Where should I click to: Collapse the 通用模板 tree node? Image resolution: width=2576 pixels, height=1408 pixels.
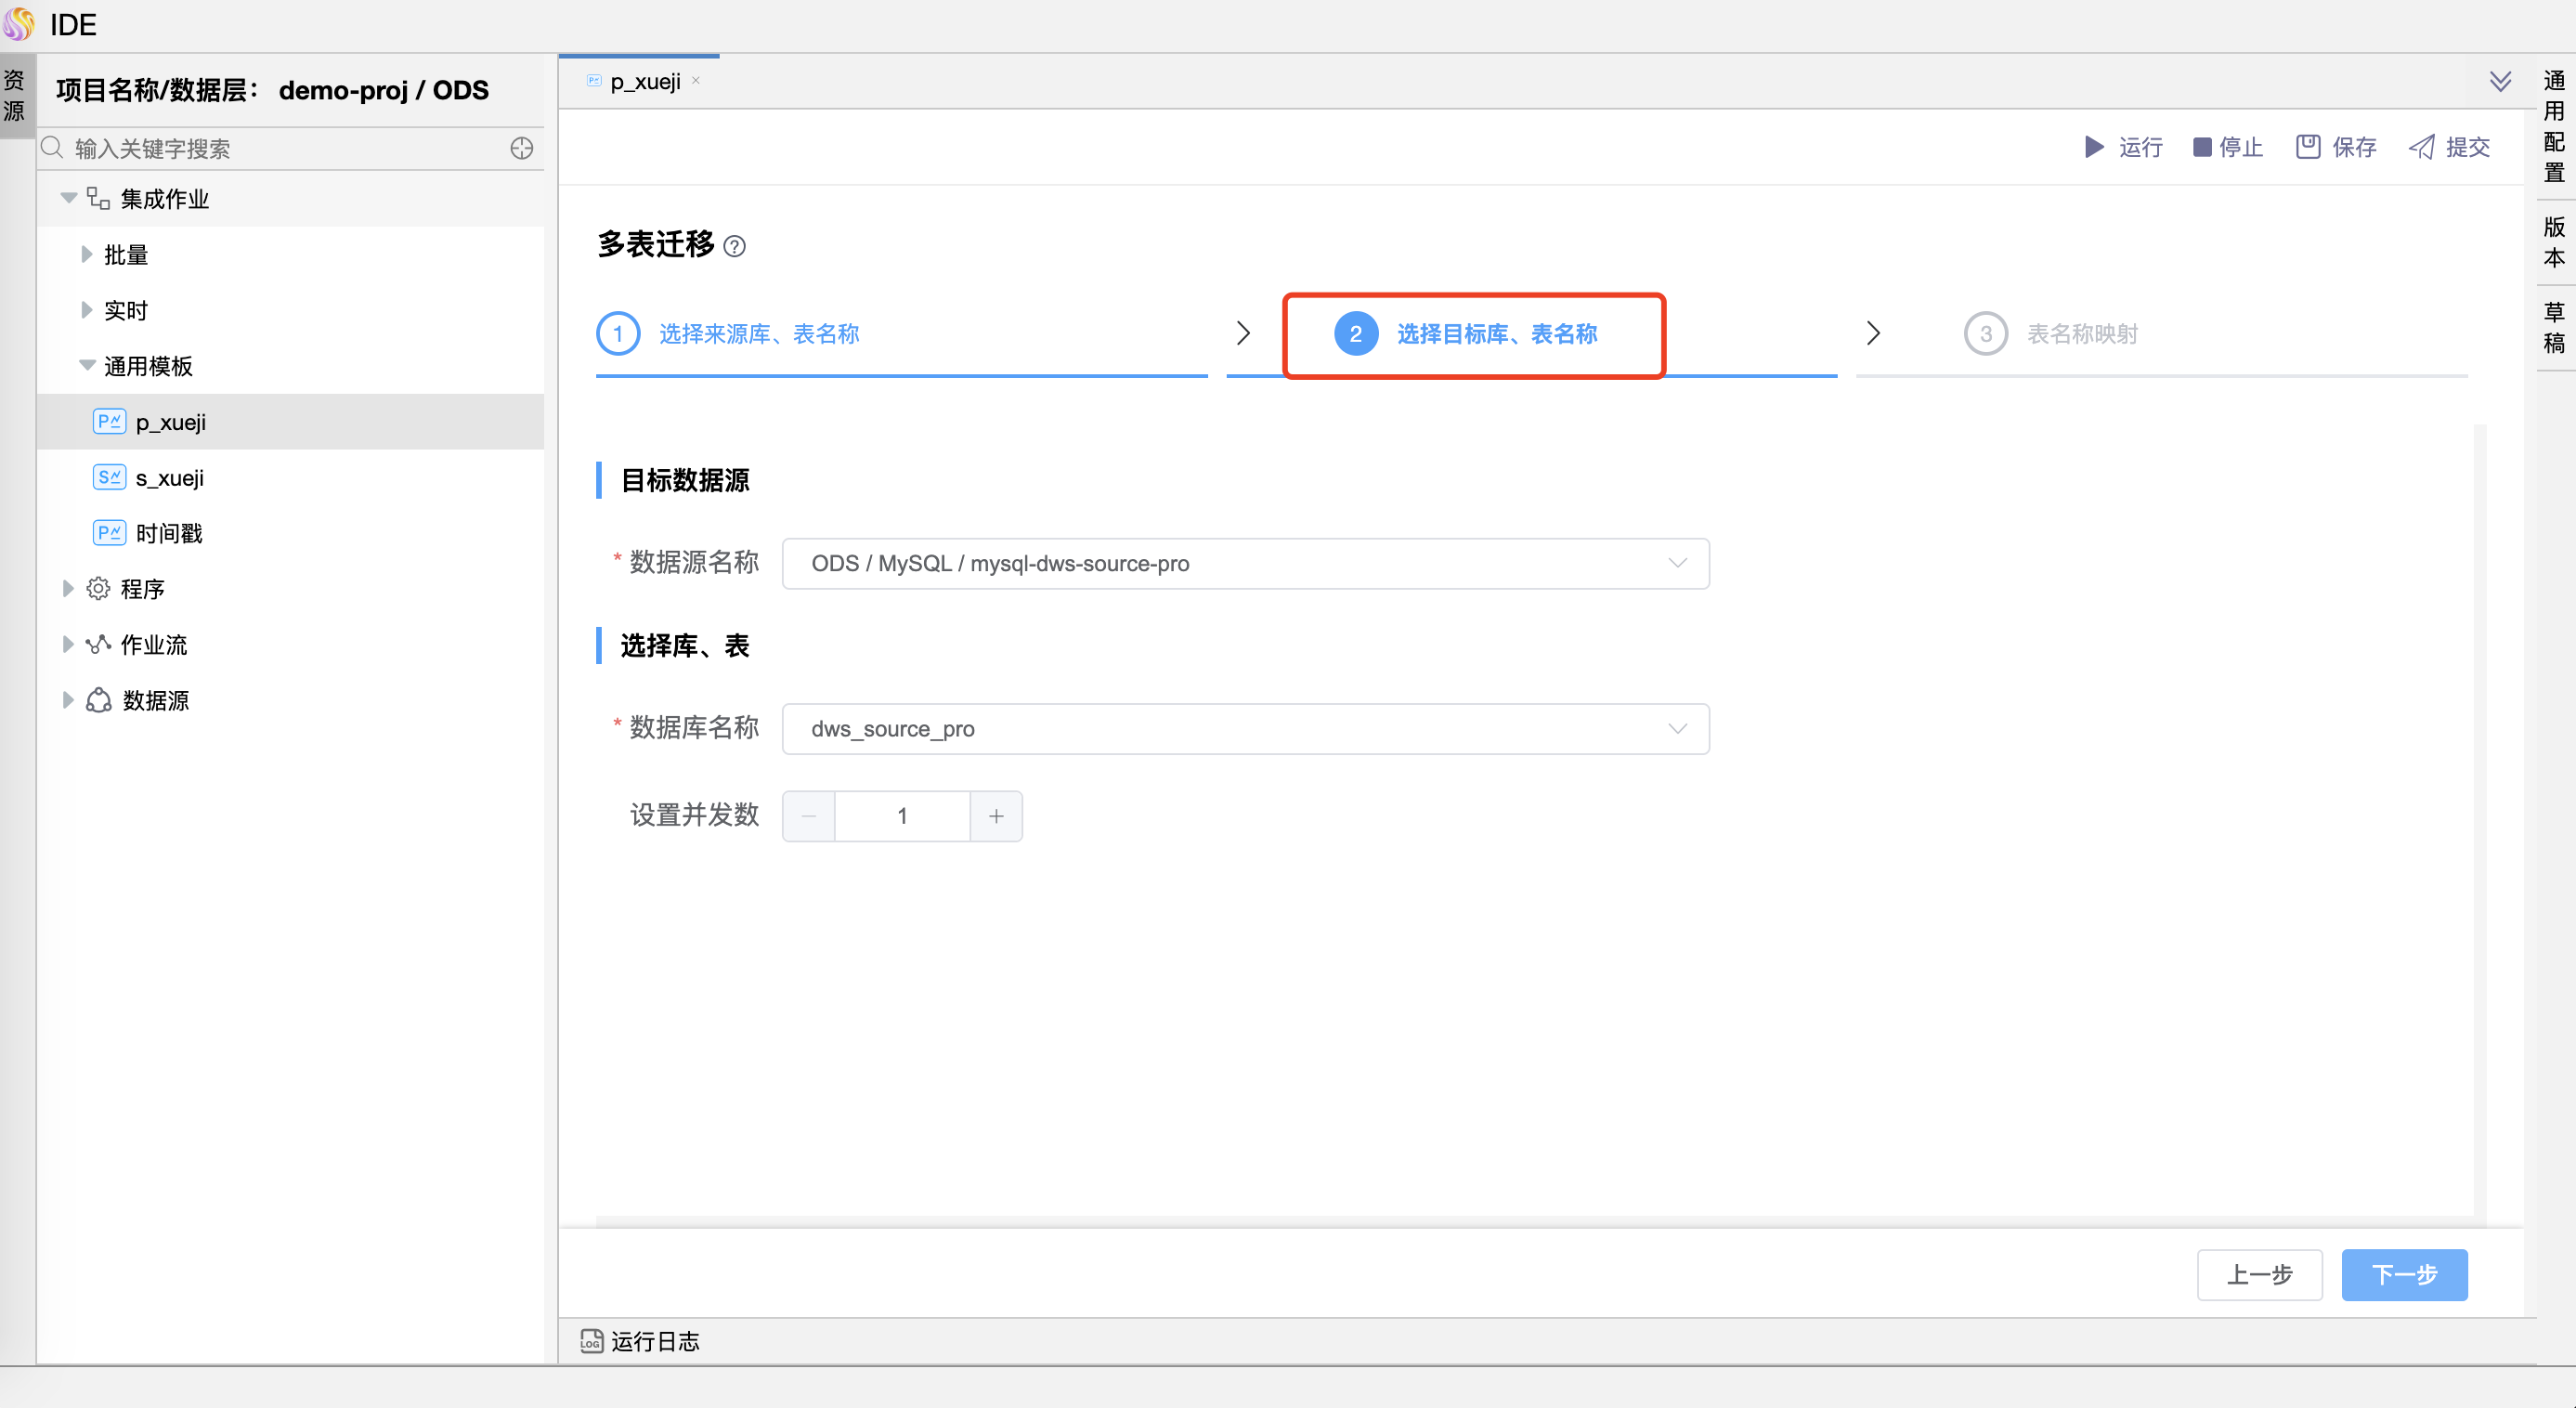(x=87, y=365)
